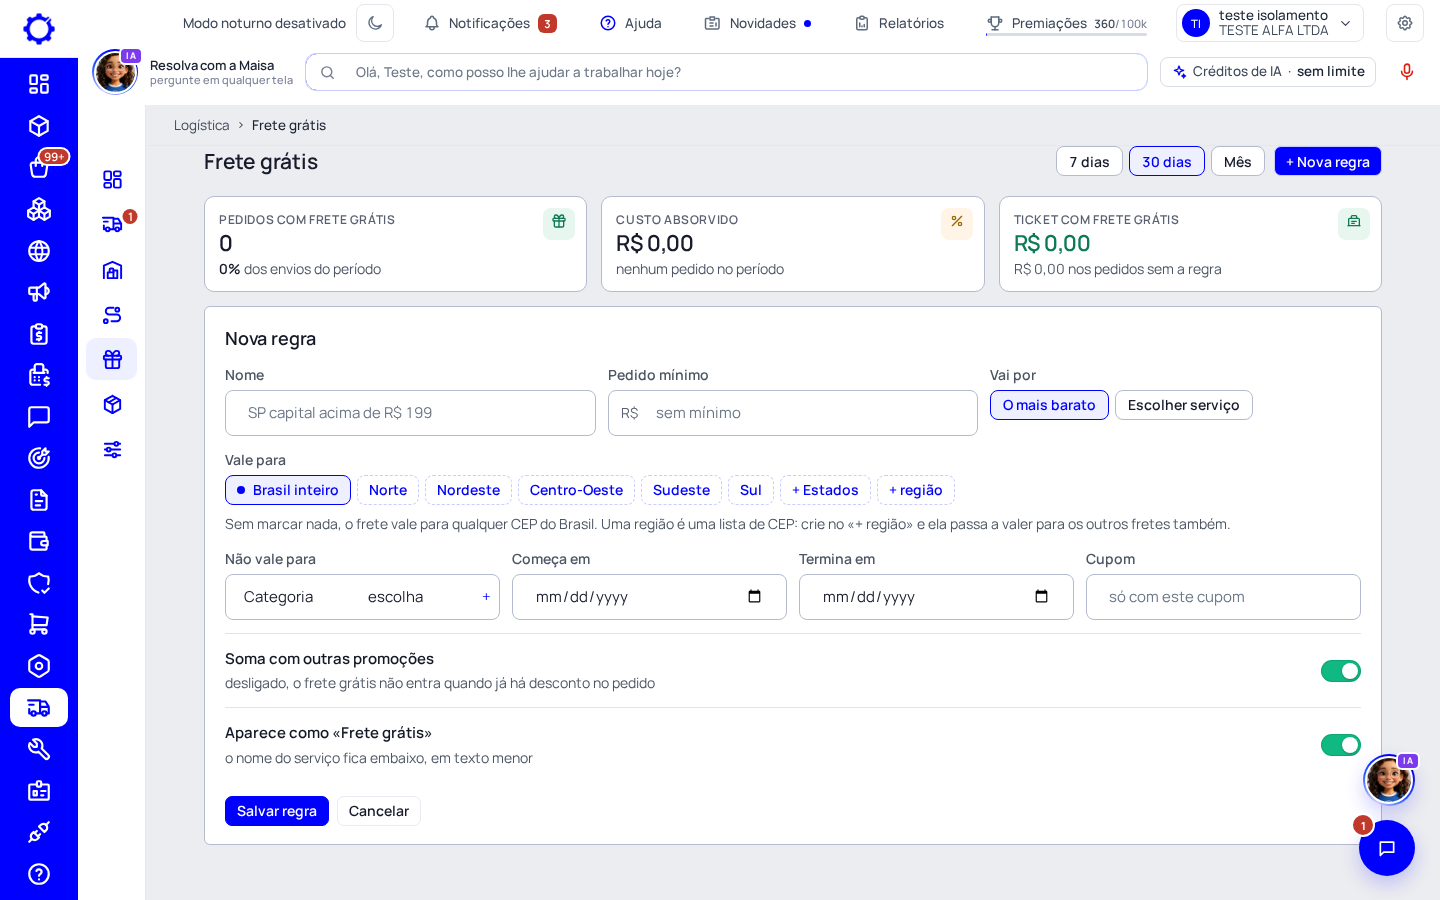Open the Começa em calendar picker icon
The image size is (1440, 900).
pos(754,597)
